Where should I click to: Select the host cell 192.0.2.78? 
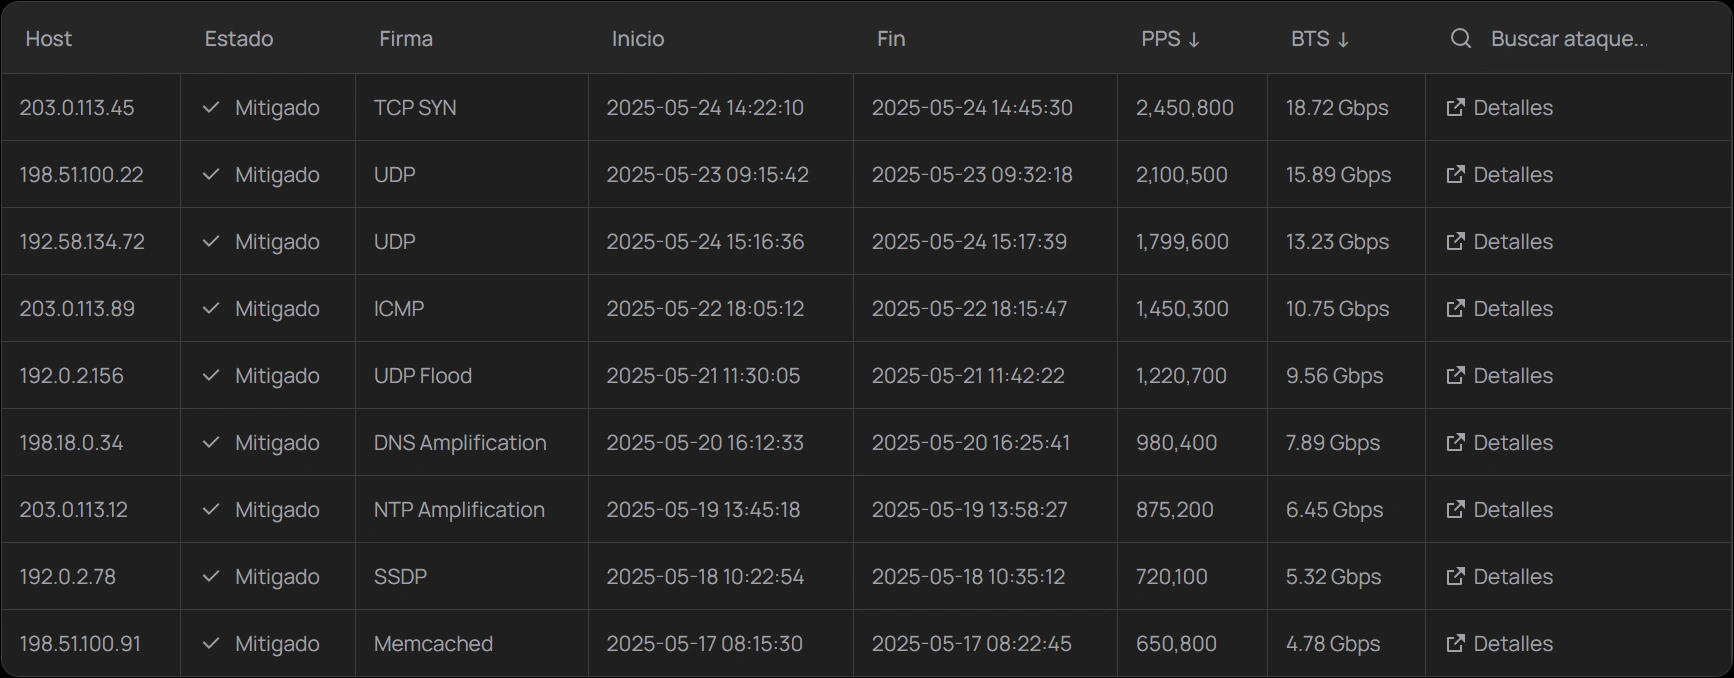click(68, 576)
